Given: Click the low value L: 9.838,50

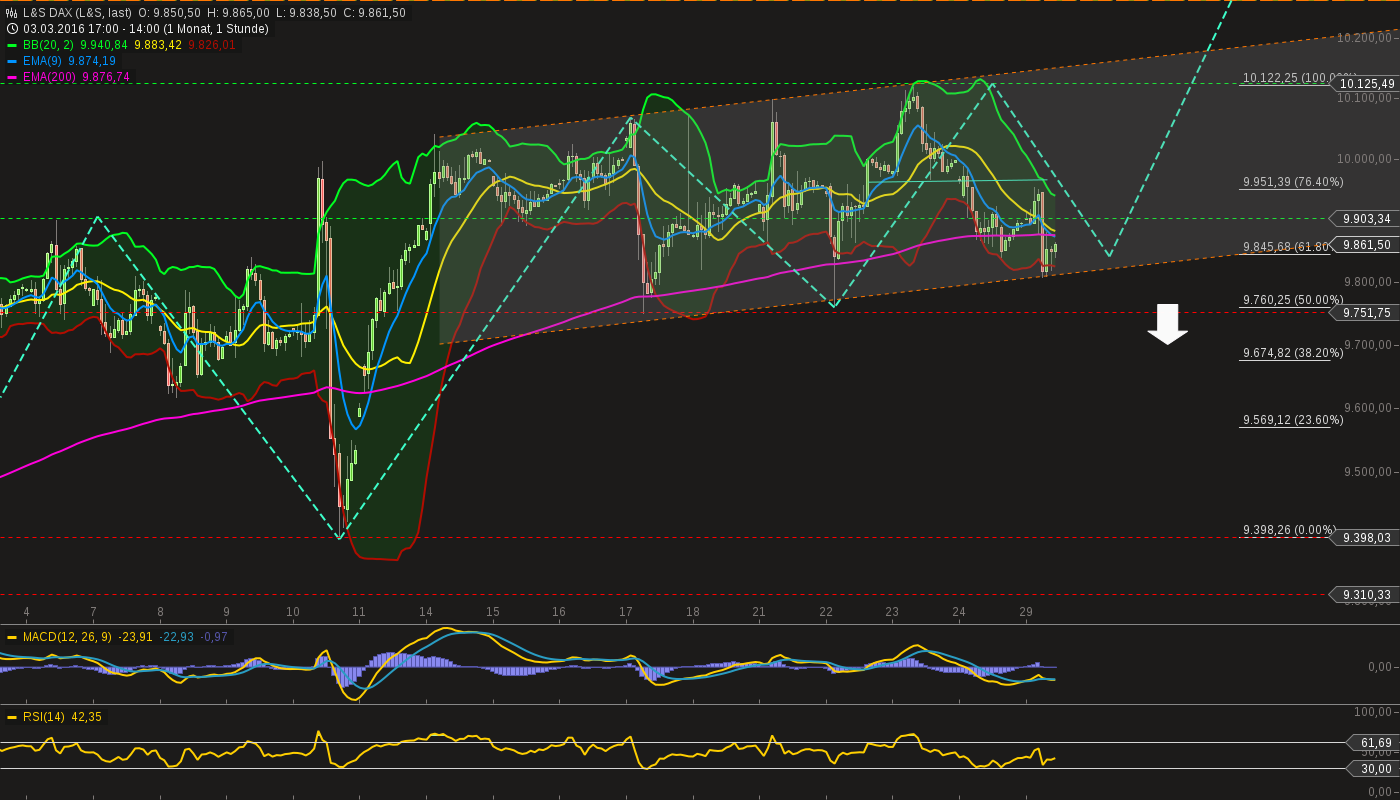Looking at the screenshot, I should (306, 13).
